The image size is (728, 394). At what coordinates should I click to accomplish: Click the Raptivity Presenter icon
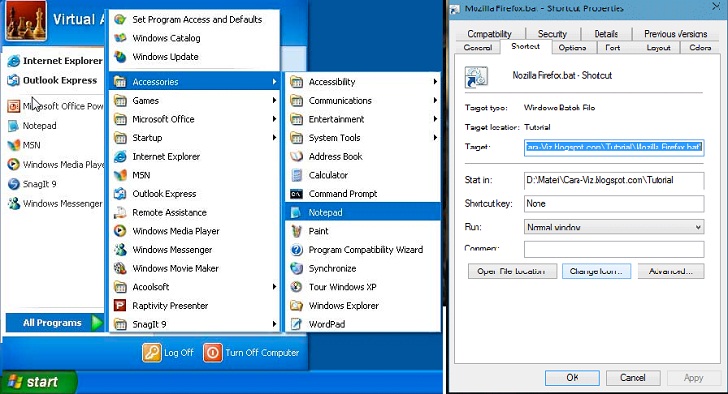tap(120, 306)
